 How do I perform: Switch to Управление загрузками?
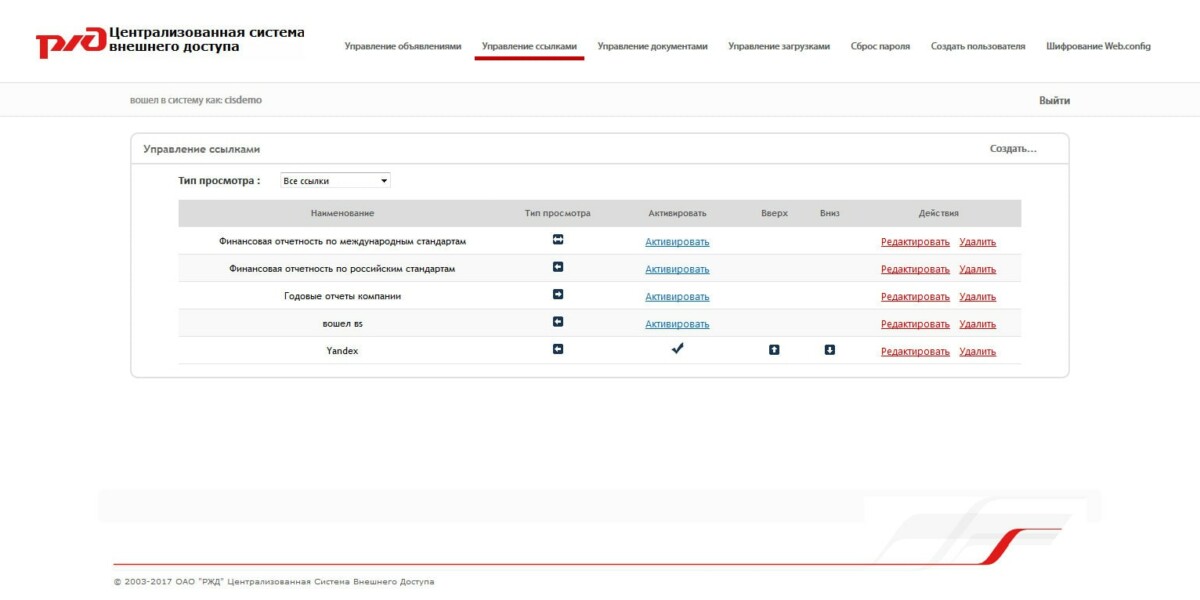(780, 46)
